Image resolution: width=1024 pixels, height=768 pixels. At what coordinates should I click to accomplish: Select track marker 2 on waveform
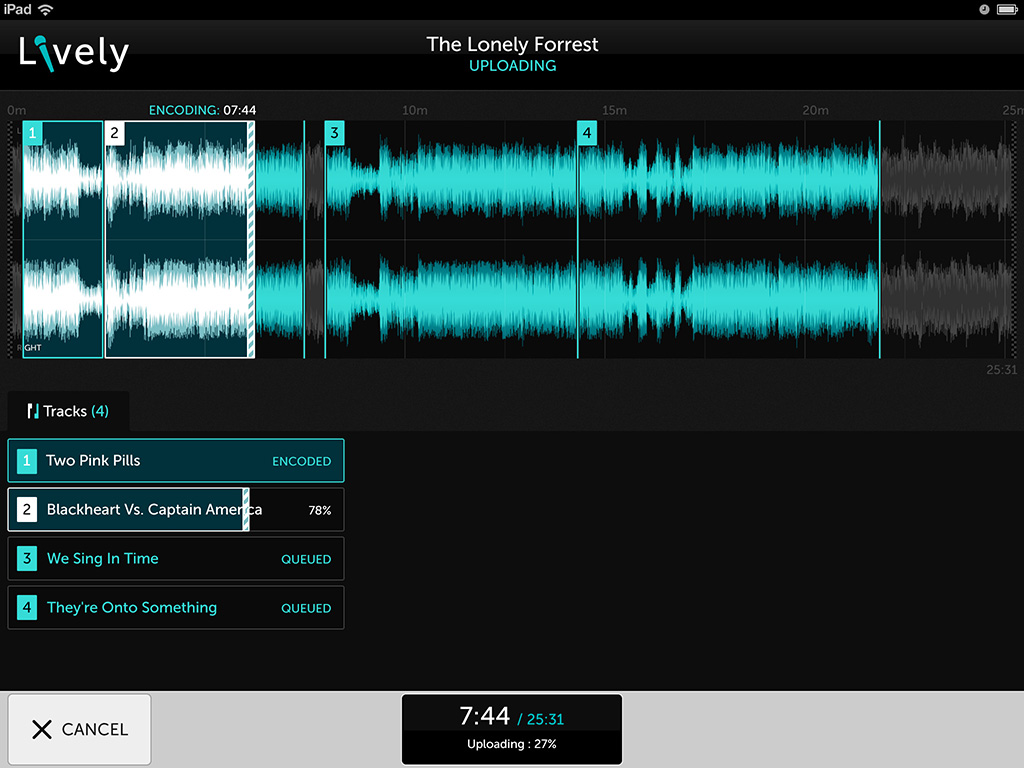(114, 133)
